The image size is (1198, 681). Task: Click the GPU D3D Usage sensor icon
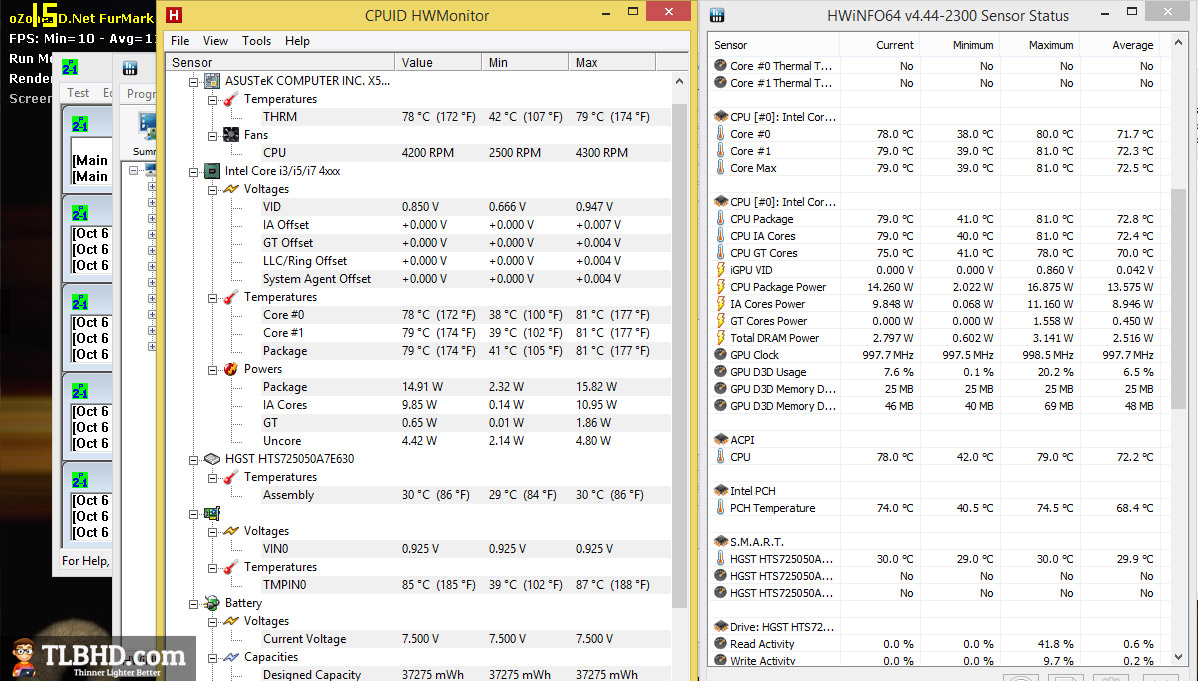coord(720,371)
